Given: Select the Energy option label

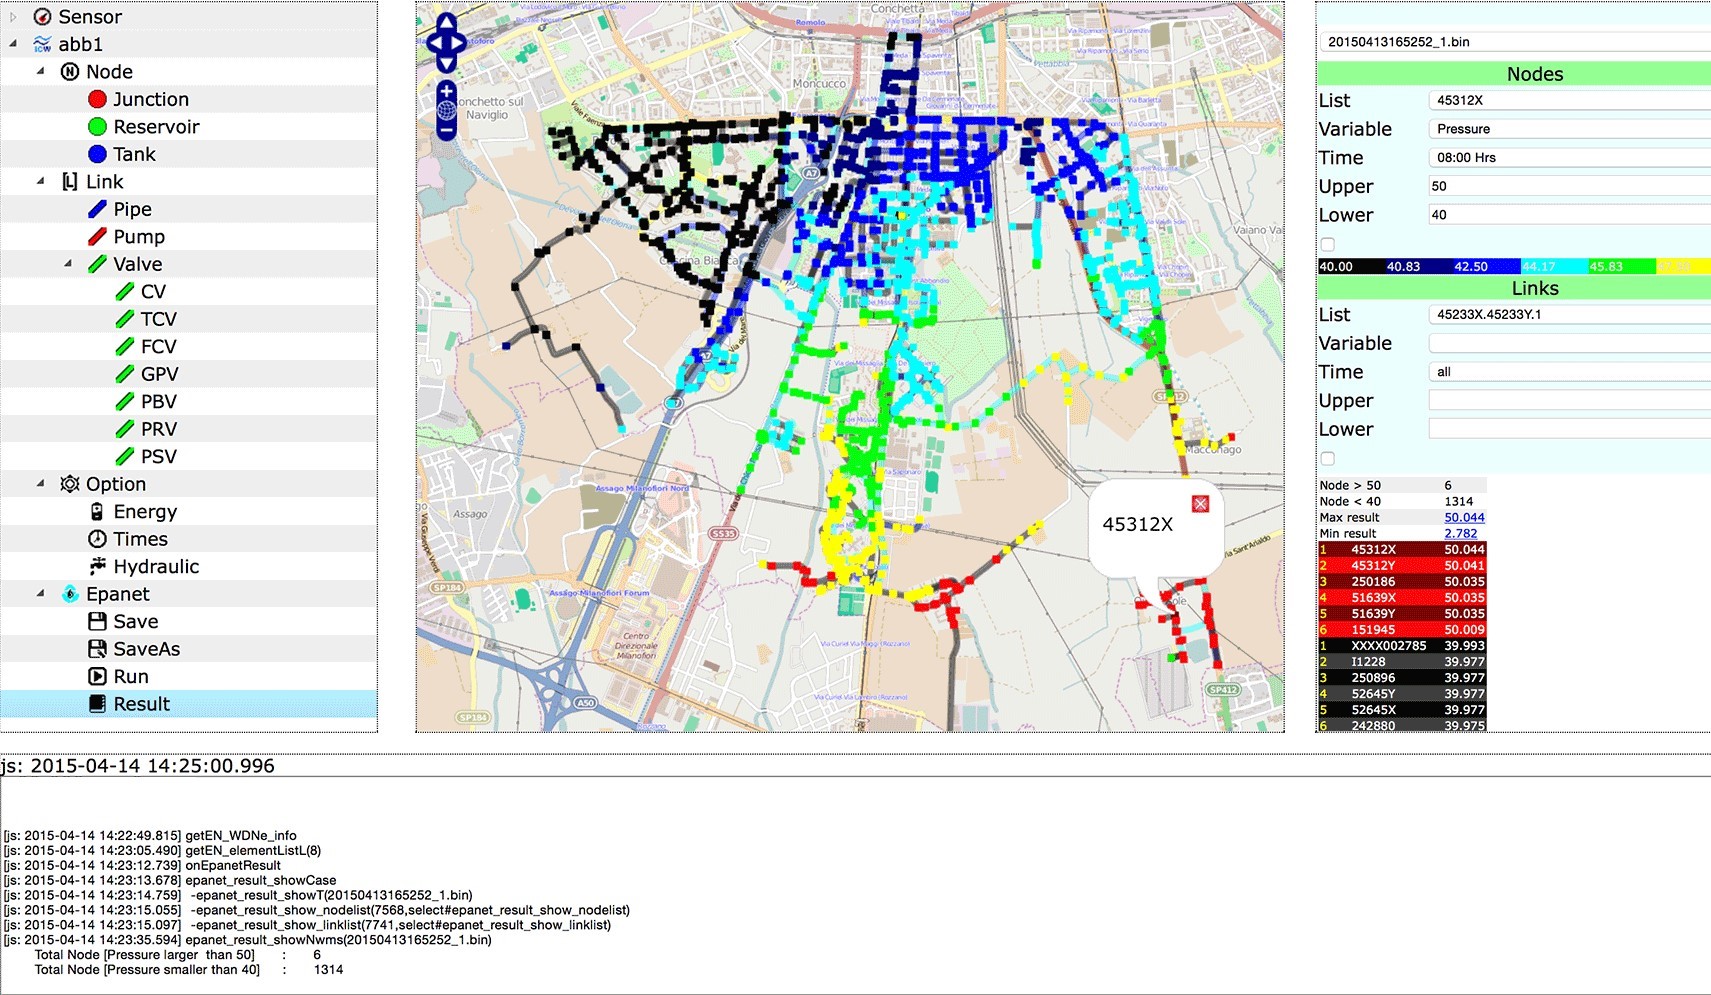Looking at the screenshot, I should click(x=145, y=512).
